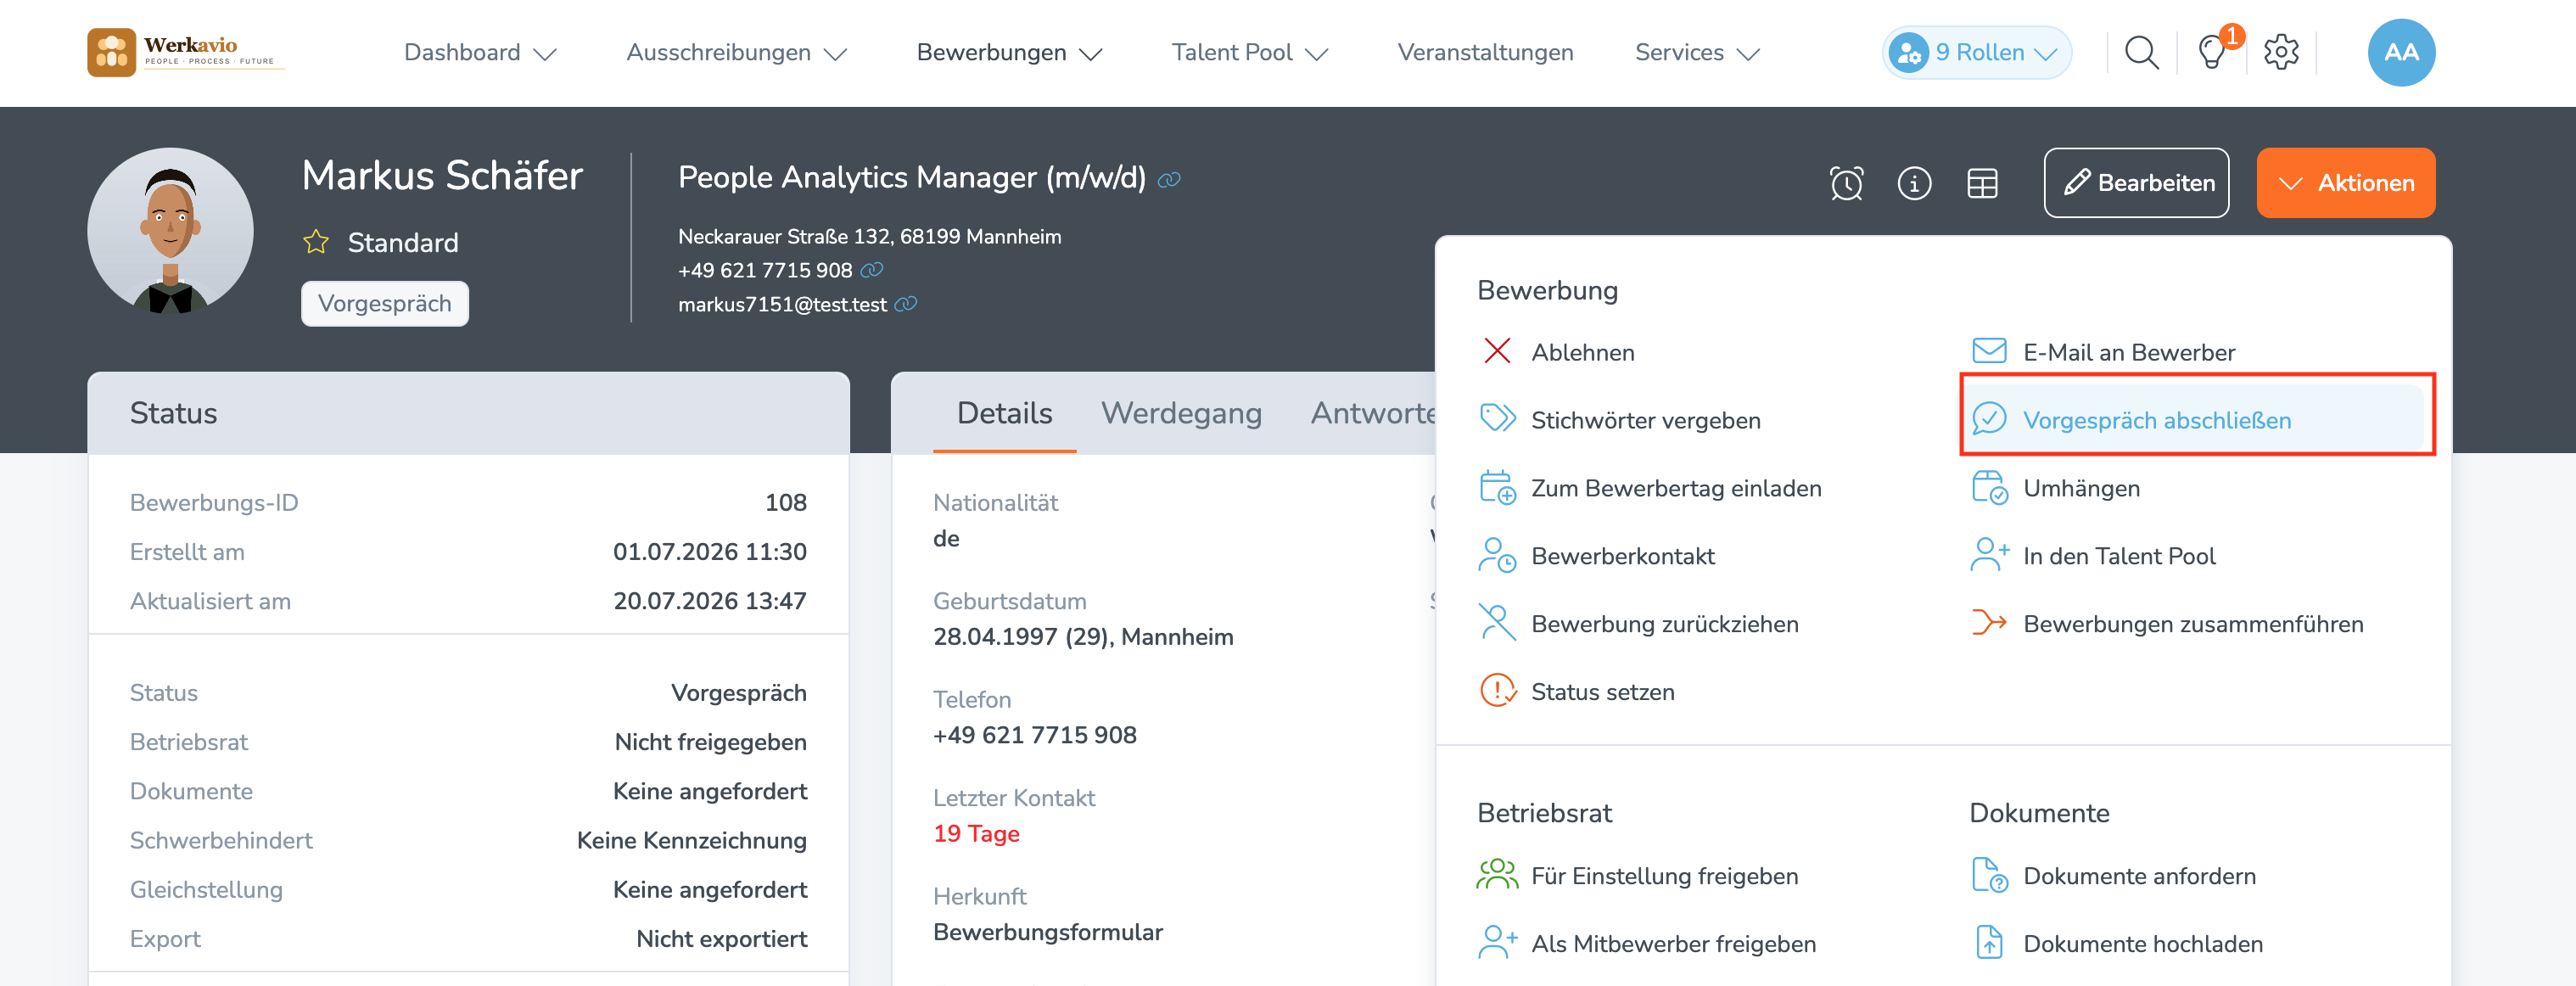Expand the Dashboard menu
This screenshot has width=2576, height=986.
point(480,53)
